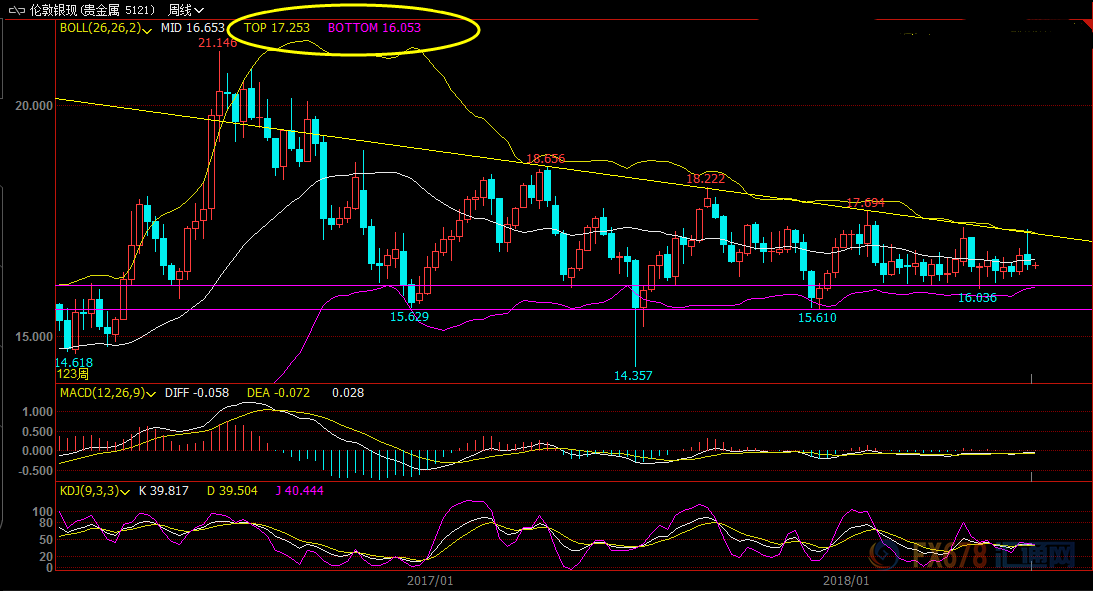The height and width of the screenshot is (591, 1093).
Task: Select the magenta BOTTOM 16.053 label
Action: (374, 28)
